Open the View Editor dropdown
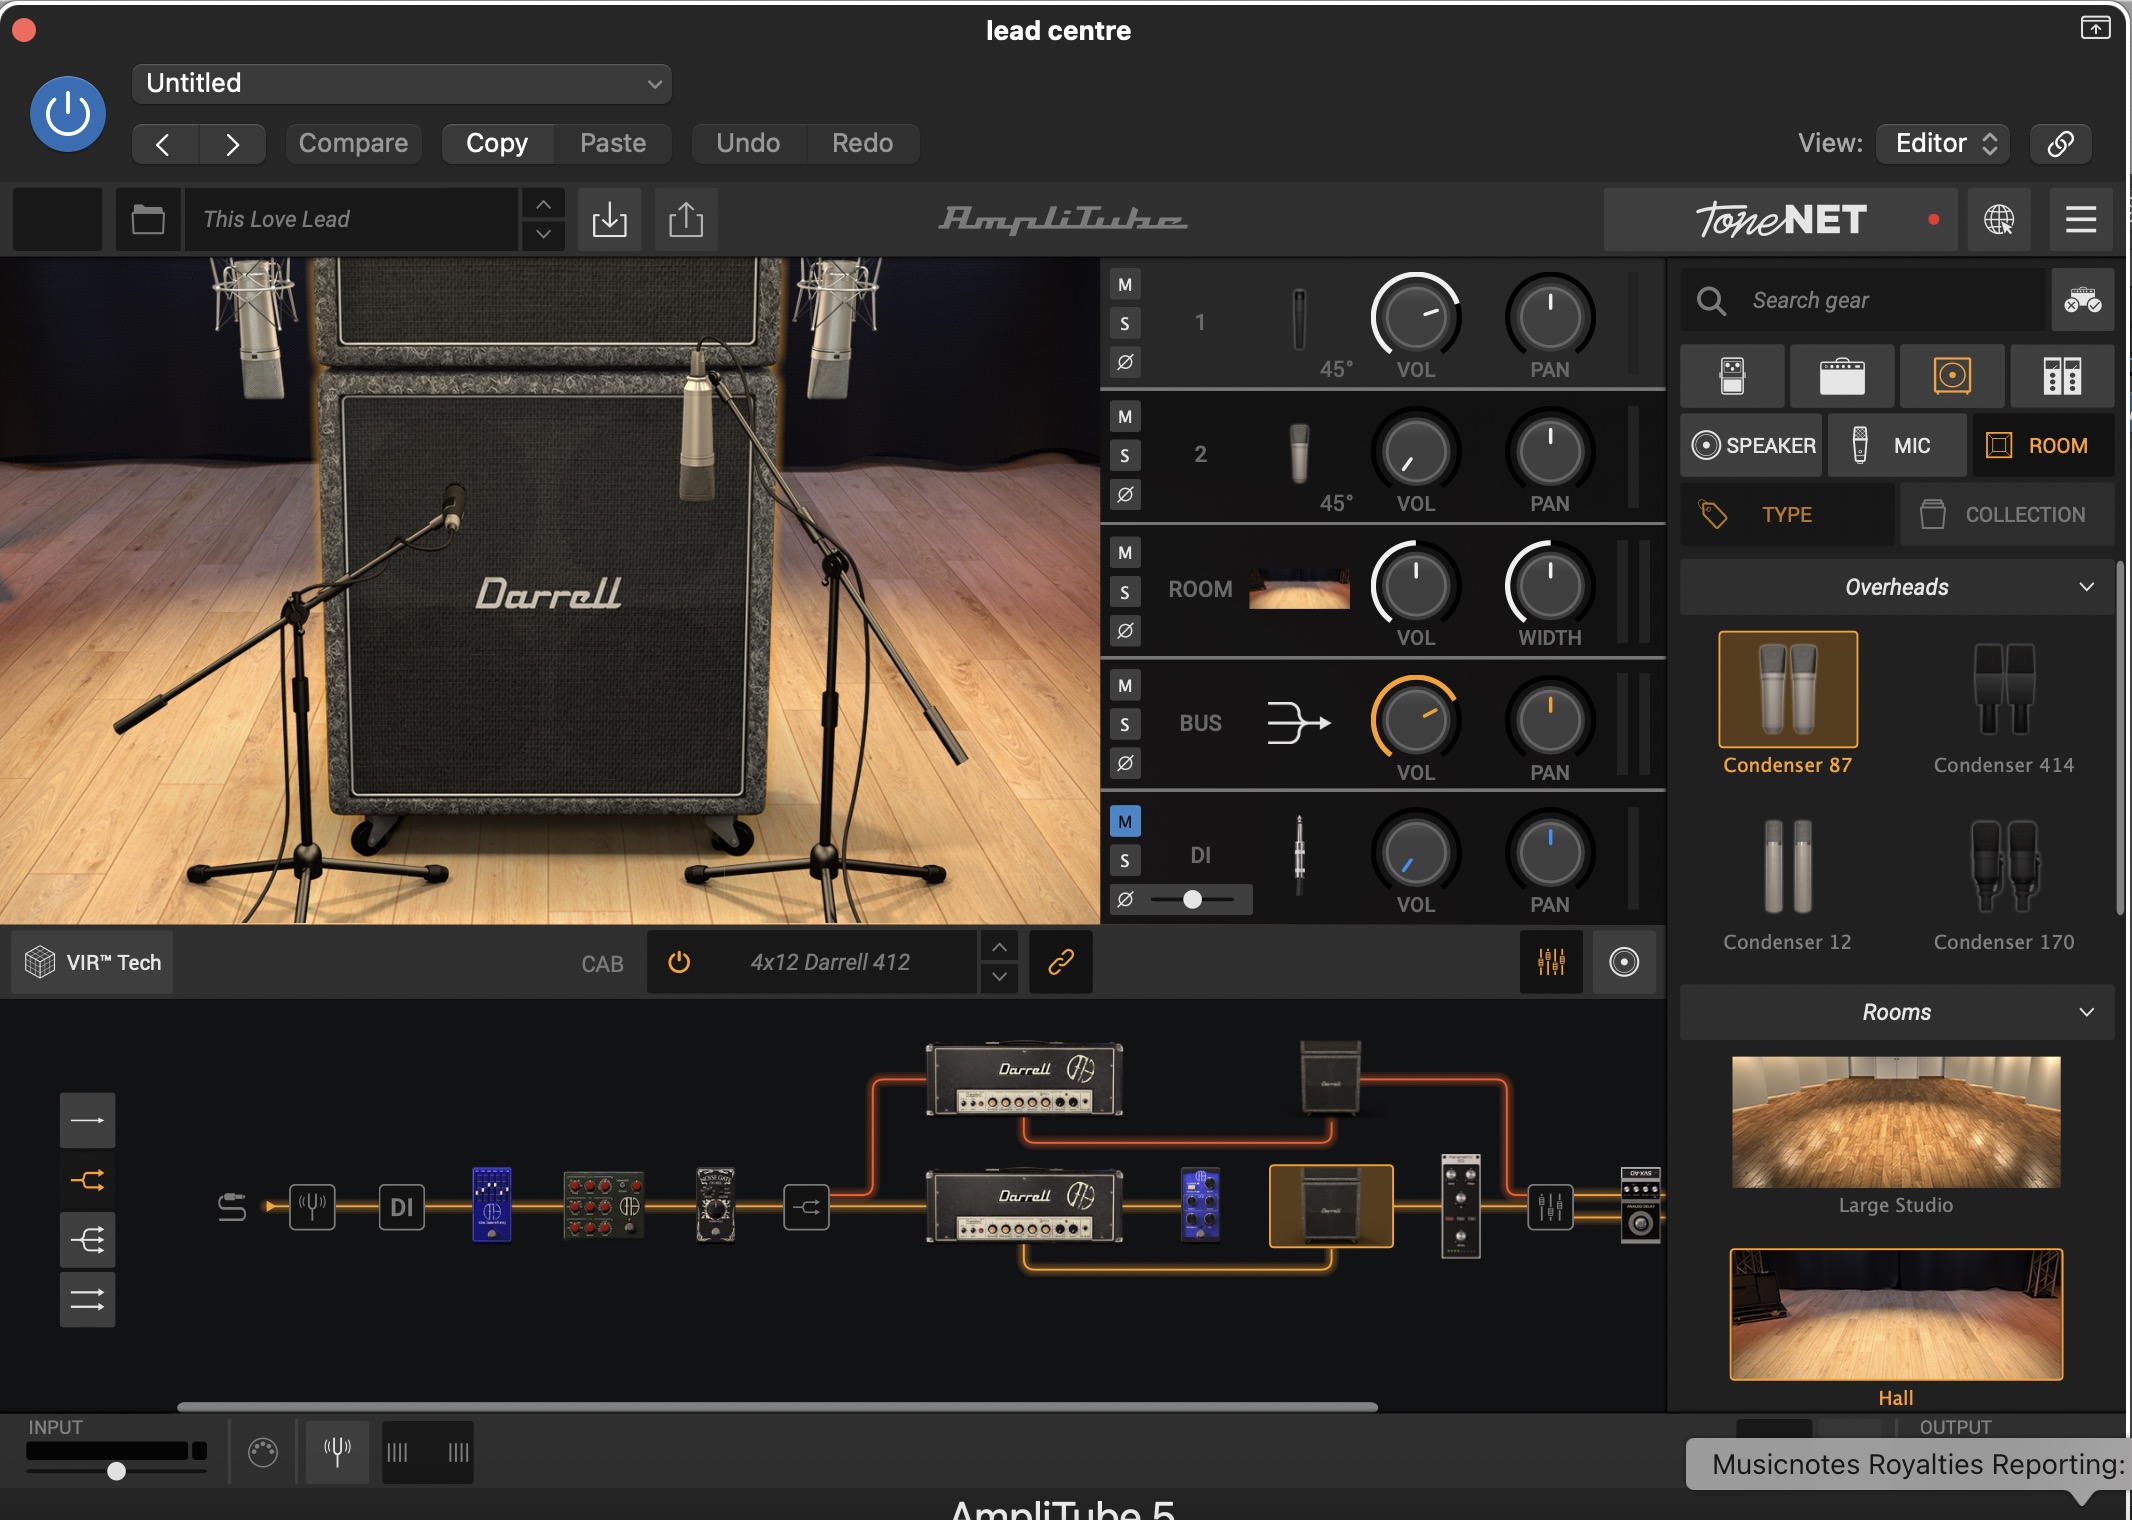 click(x=1943, y=143)
